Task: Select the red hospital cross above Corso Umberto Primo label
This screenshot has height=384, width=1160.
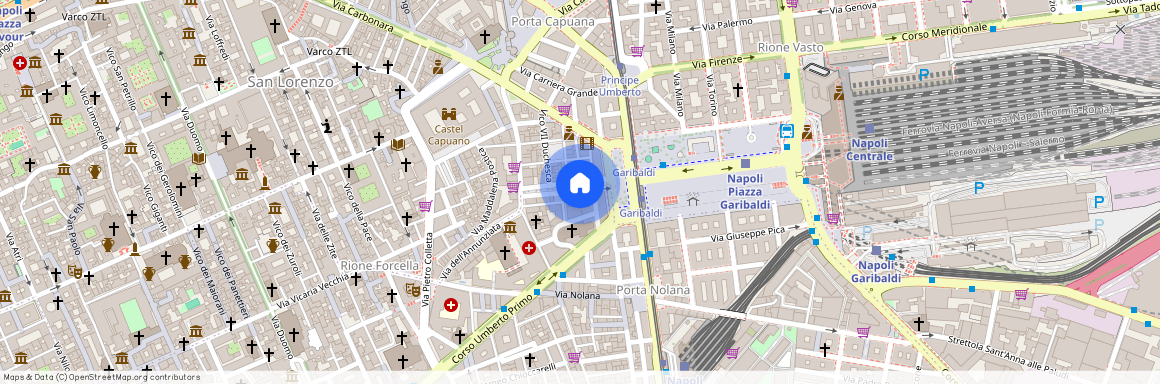Action: pos(451,305)
